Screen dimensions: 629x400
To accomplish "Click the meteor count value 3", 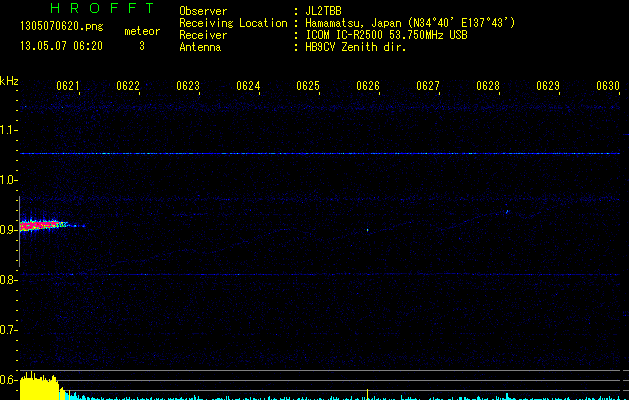I will tap(141, 46).
